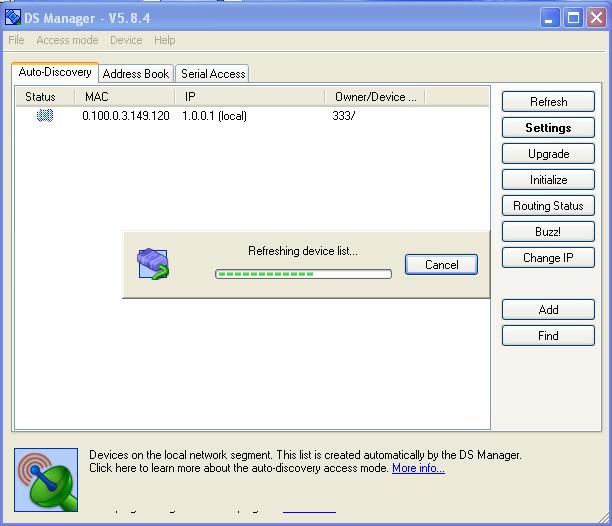Image resolution: width=612 pixels, height=526 pixels.
Task: Cancel the device list refresh
Action: [x=441, y=265]
